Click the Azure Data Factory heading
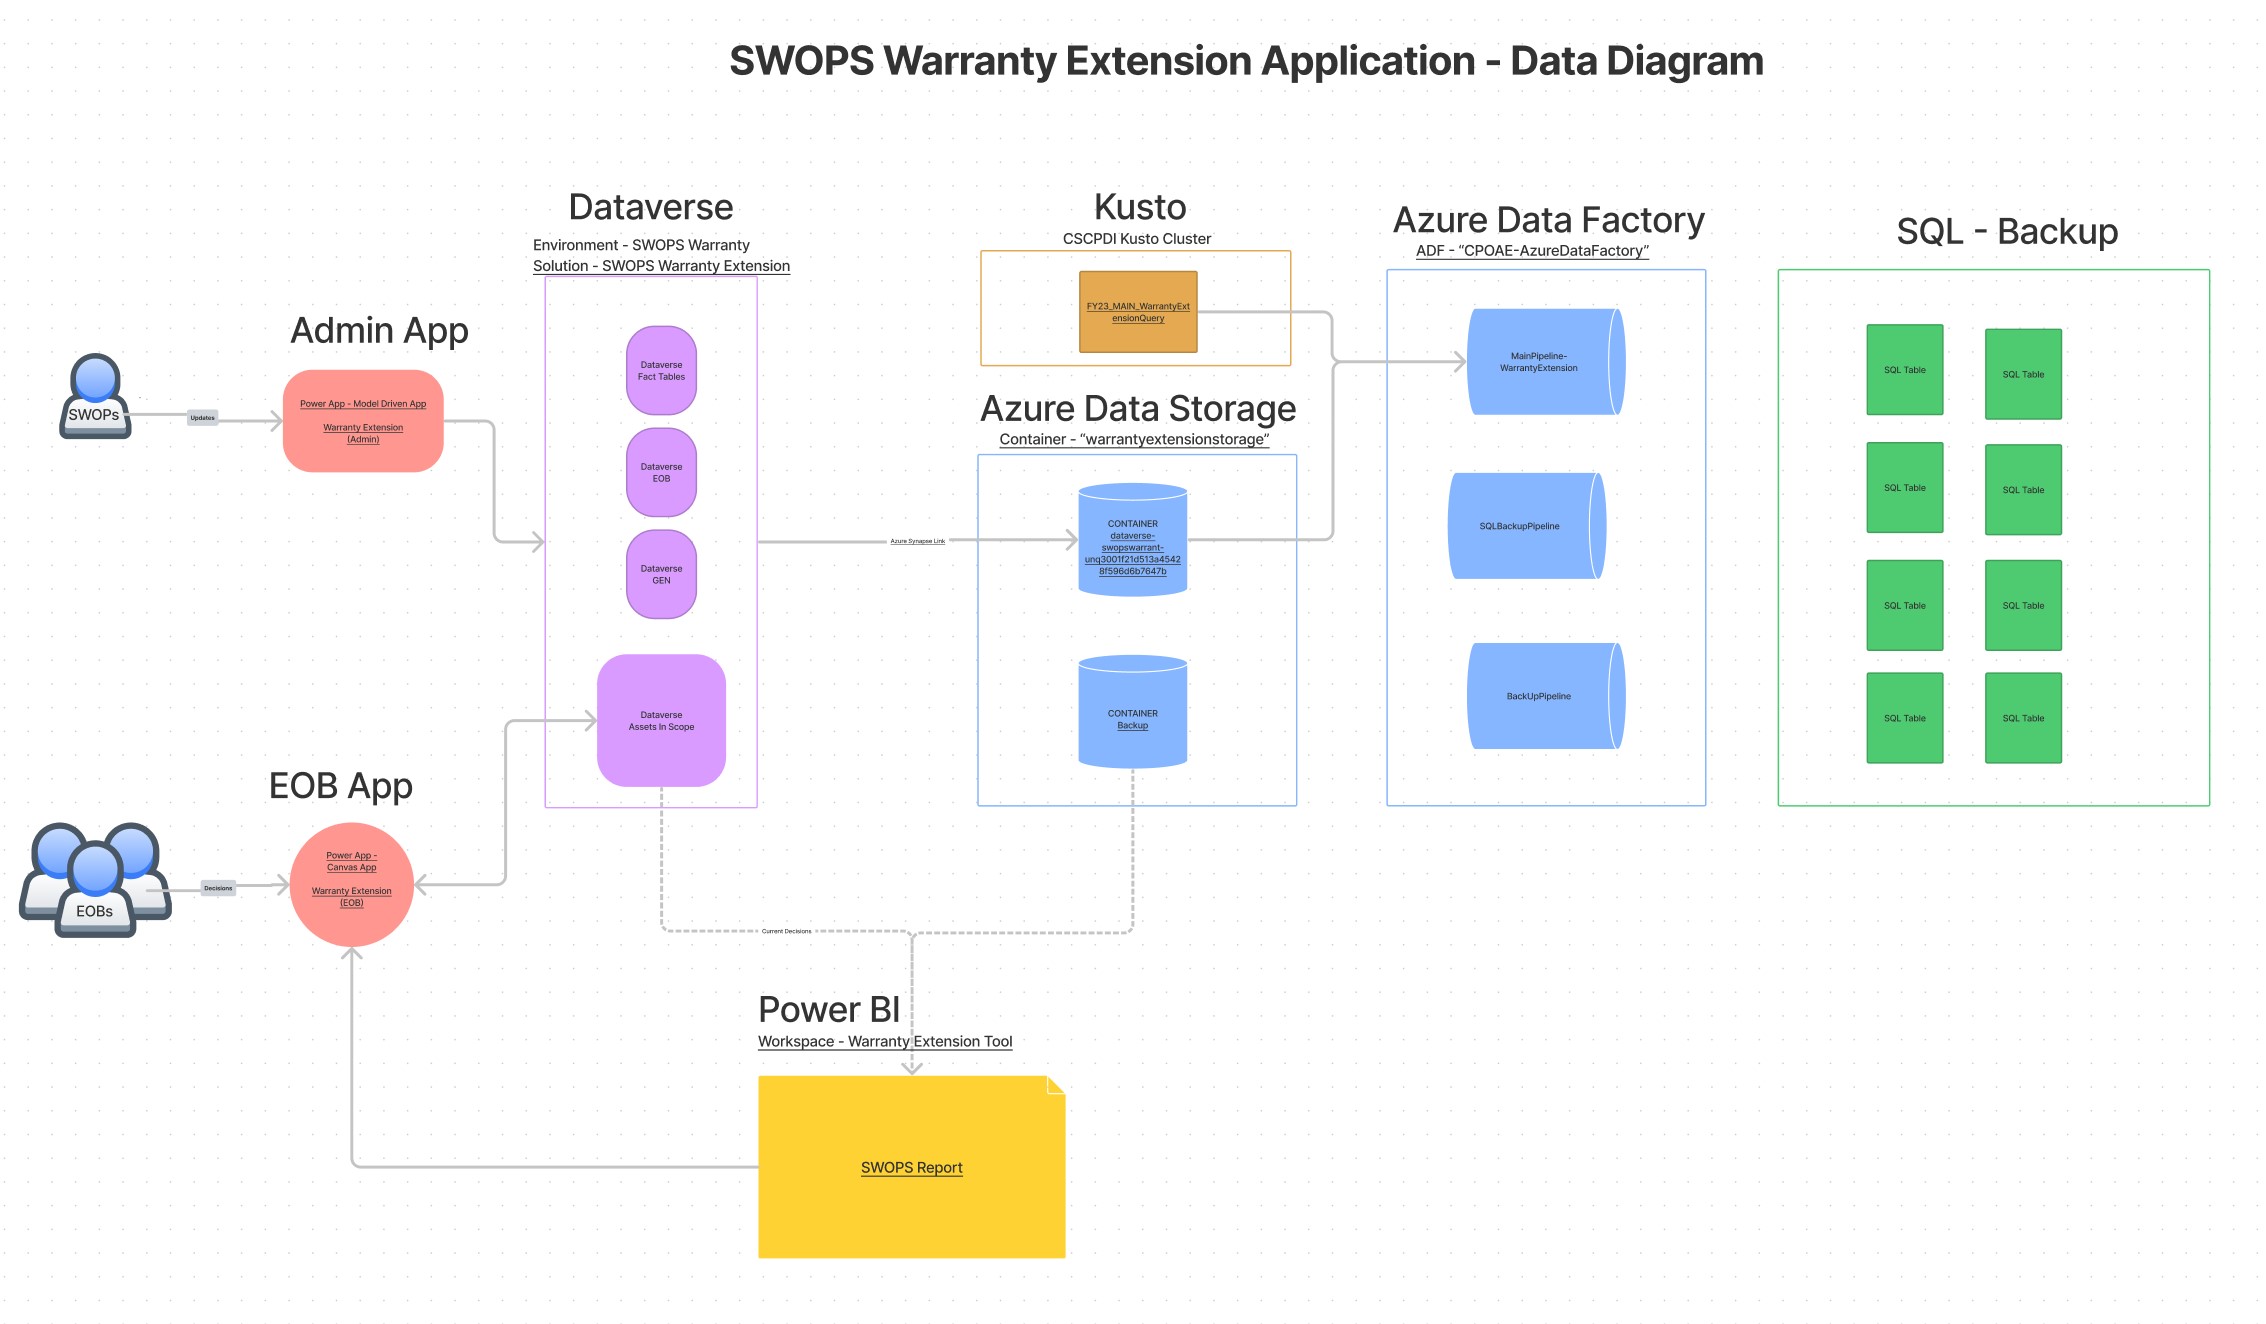 coord(1548,220)
